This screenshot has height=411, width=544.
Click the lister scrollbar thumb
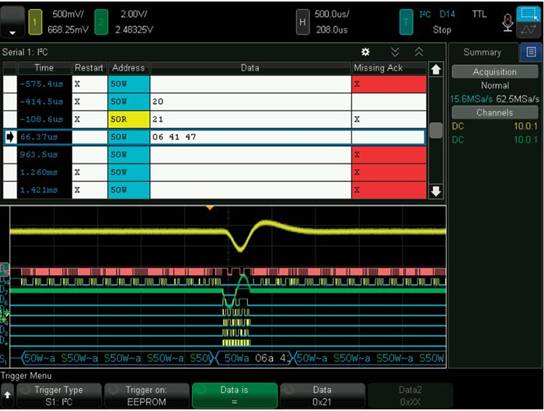click(x=436, y=130)
